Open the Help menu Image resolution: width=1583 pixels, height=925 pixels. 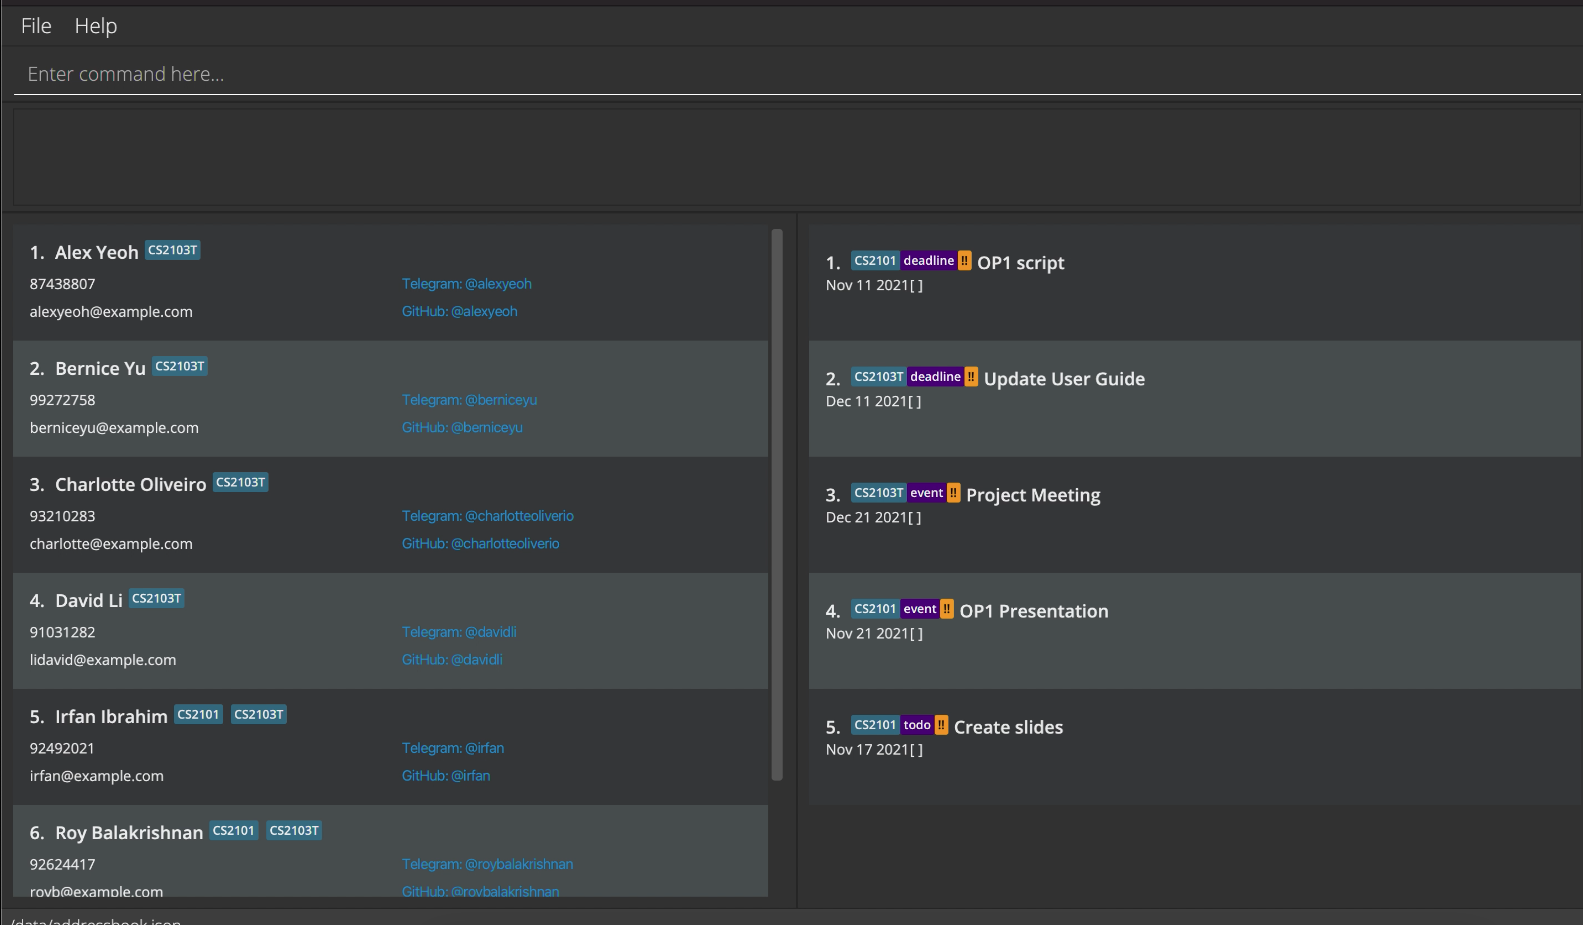(96, 26)
